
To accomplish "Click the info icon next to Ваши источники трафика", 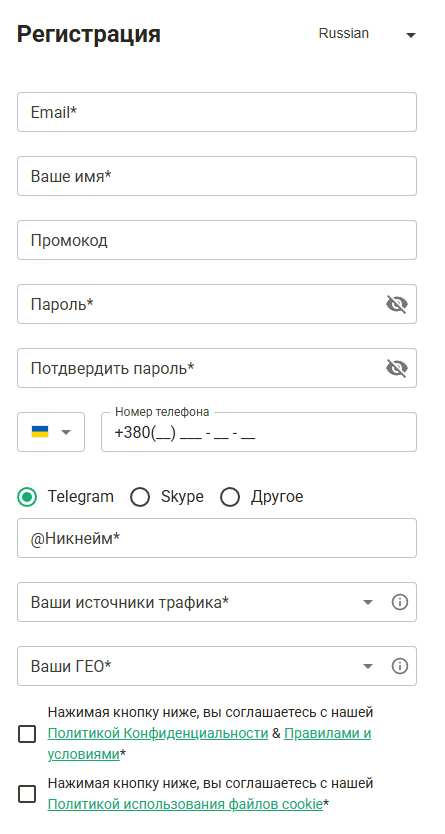I will tap(400, 602).
